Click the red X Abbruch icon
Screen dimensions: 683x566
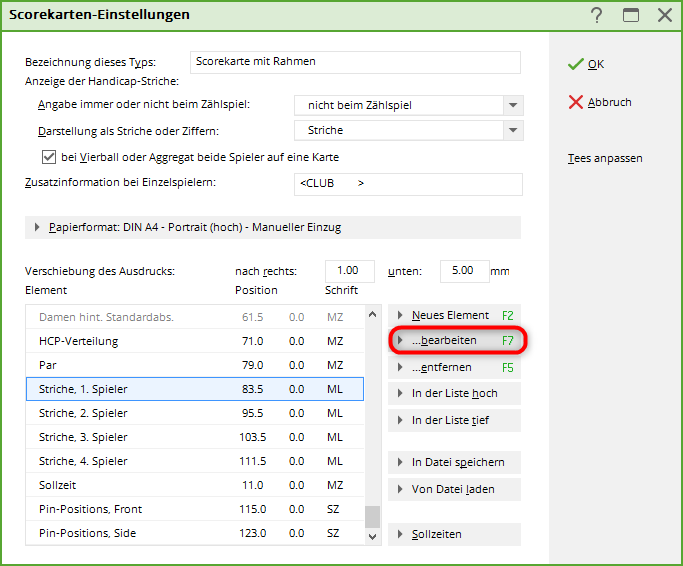(x=575, y=102)
